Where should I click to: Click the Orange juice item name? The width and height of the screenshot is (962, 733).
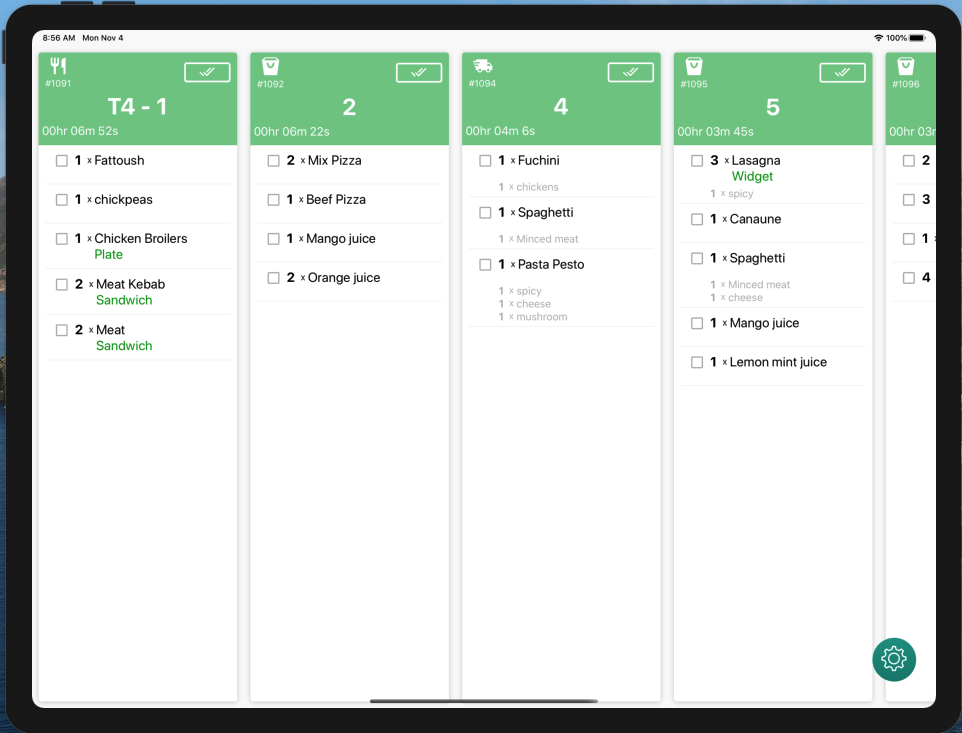(344, 278)
